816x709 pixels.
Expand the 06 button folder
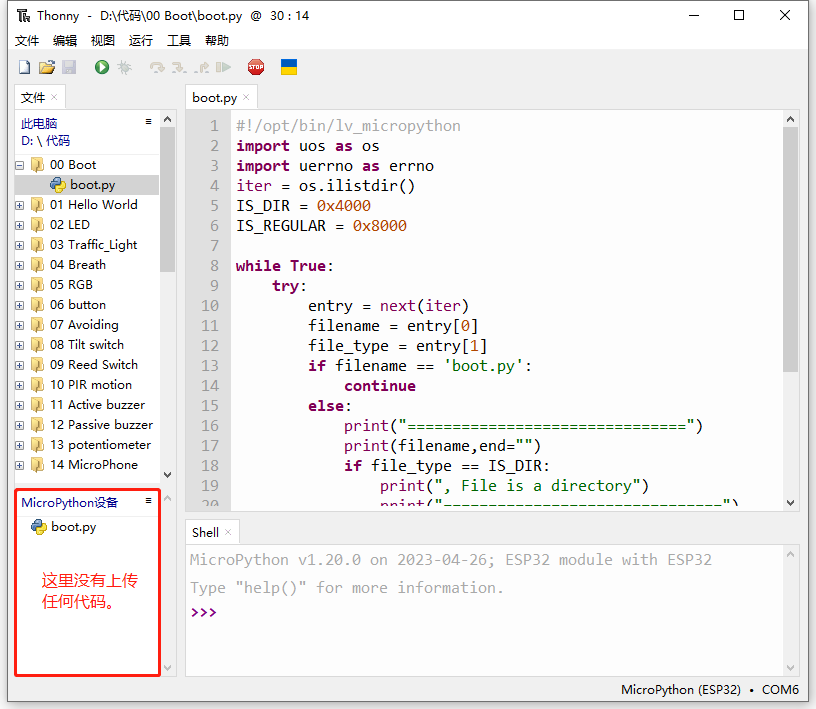tap(20, 305)
